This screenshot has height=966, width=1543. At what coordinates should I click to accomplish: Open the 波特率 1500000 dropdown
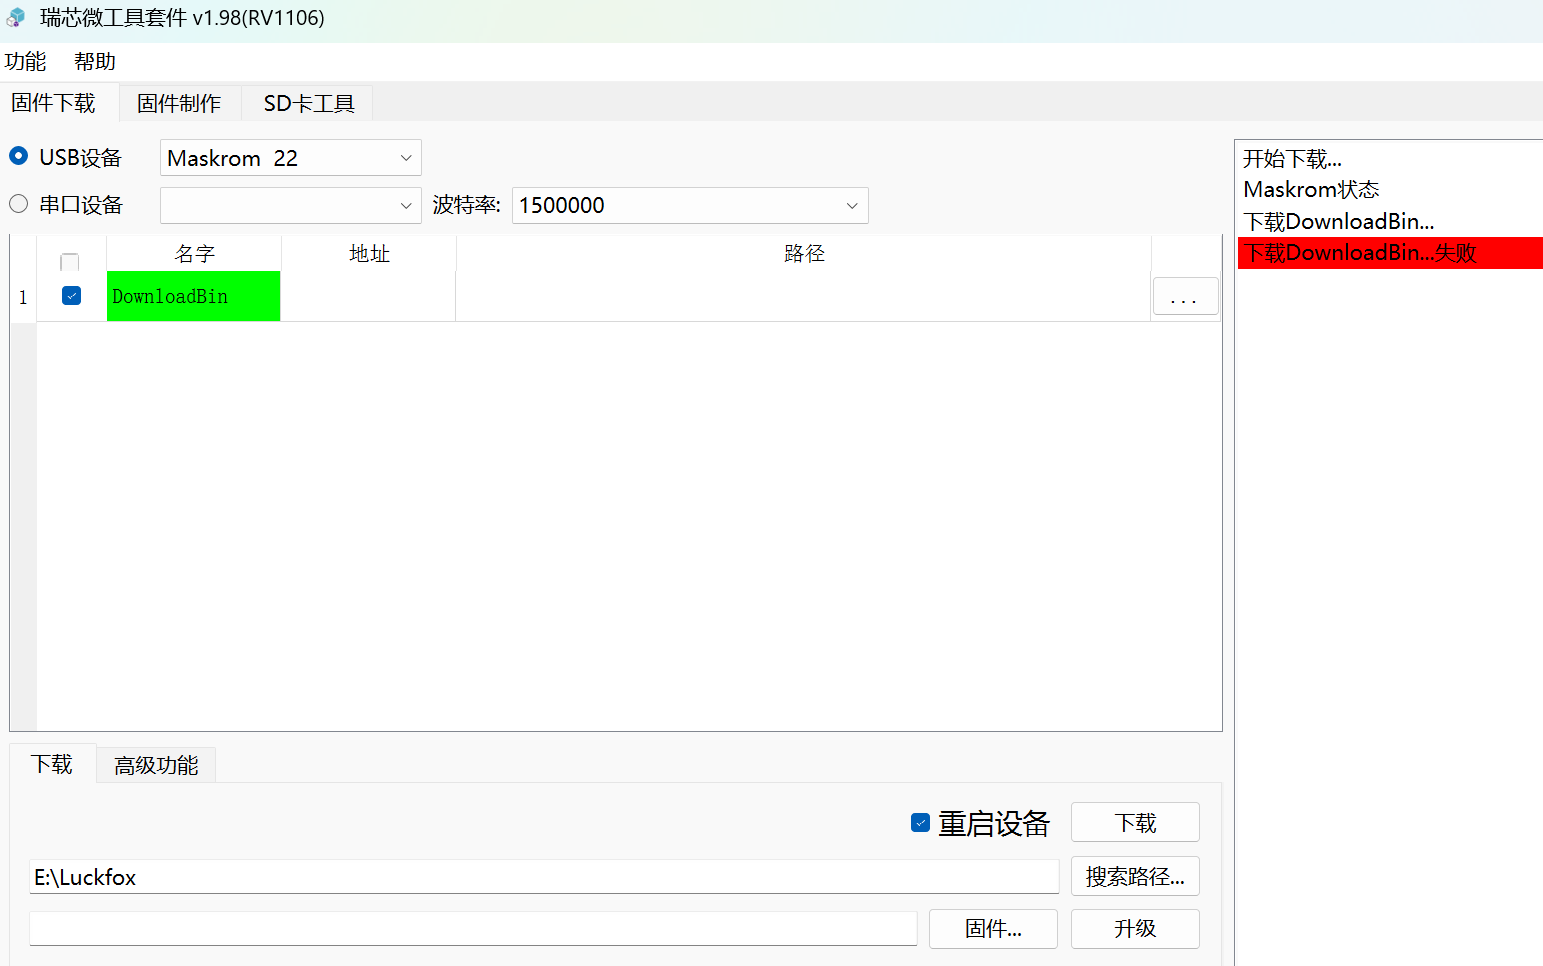coord(690,205)
